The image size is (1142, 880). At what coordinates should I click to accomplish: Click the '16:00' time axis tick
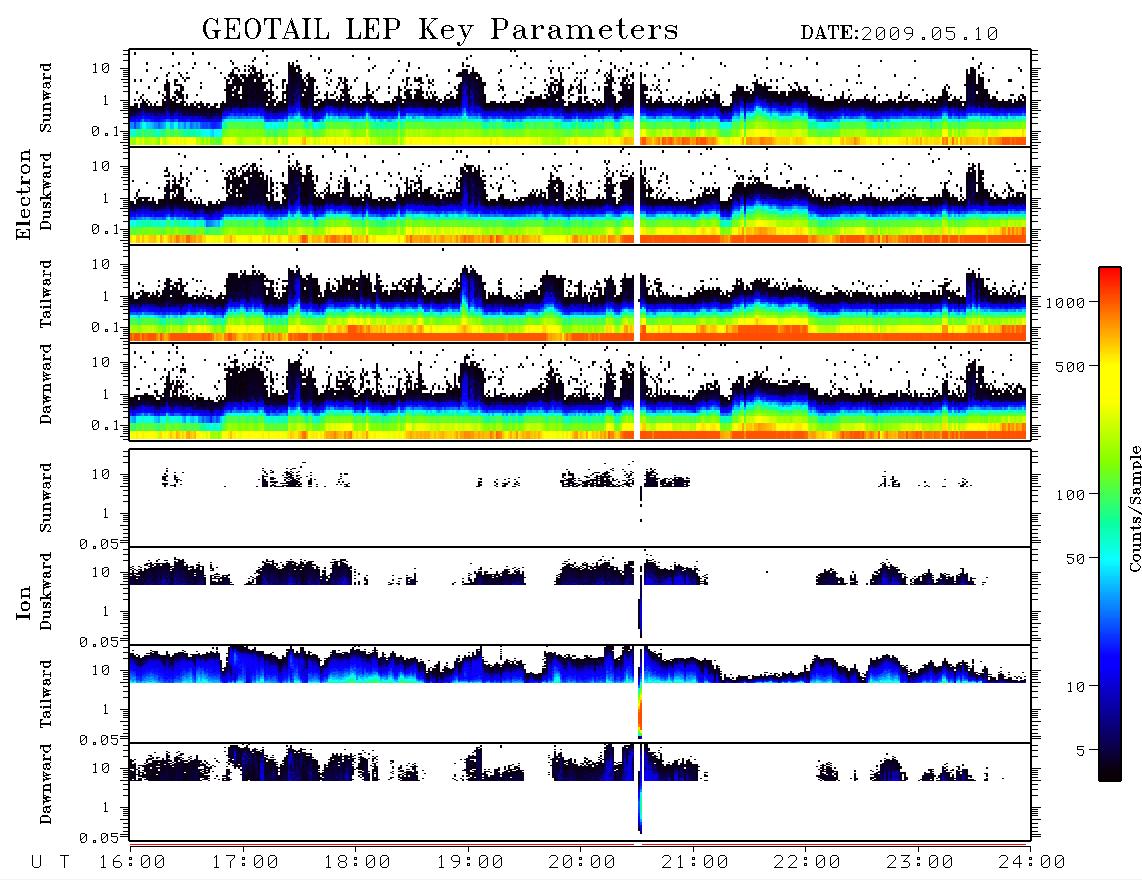coord(132,863)
